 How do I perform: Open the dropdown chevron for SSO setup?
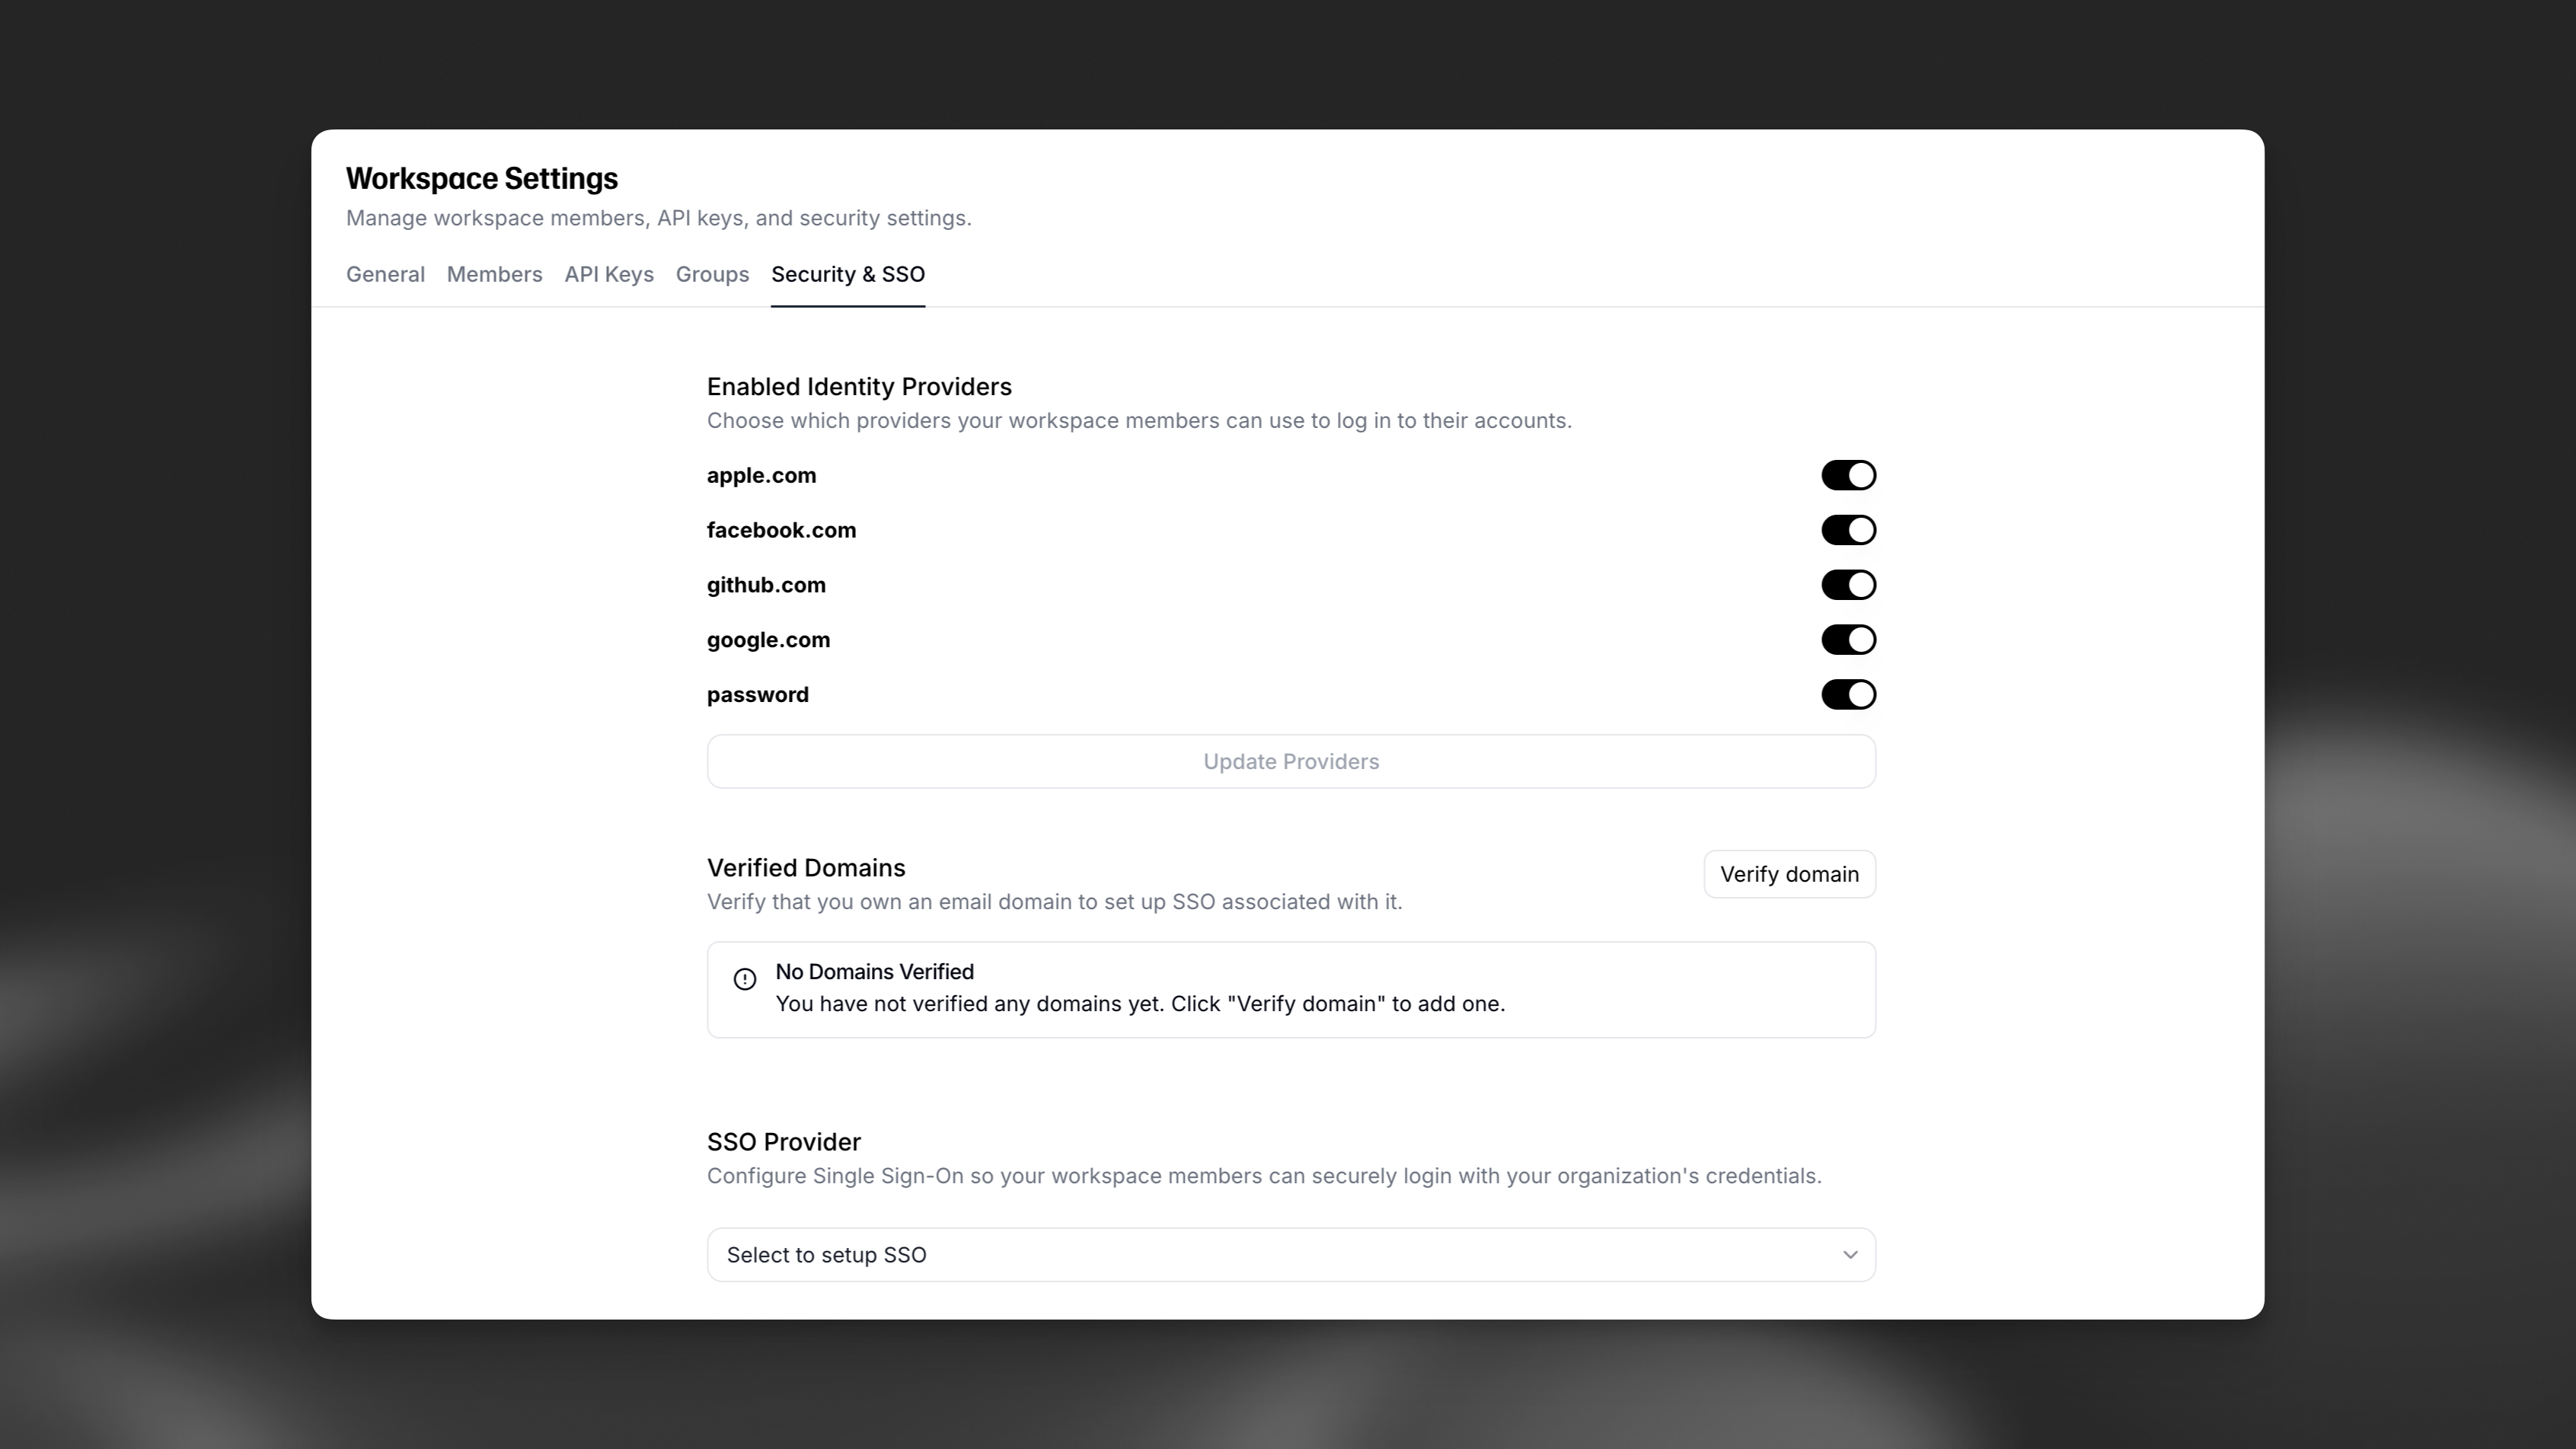(x=1850, y=1254)
